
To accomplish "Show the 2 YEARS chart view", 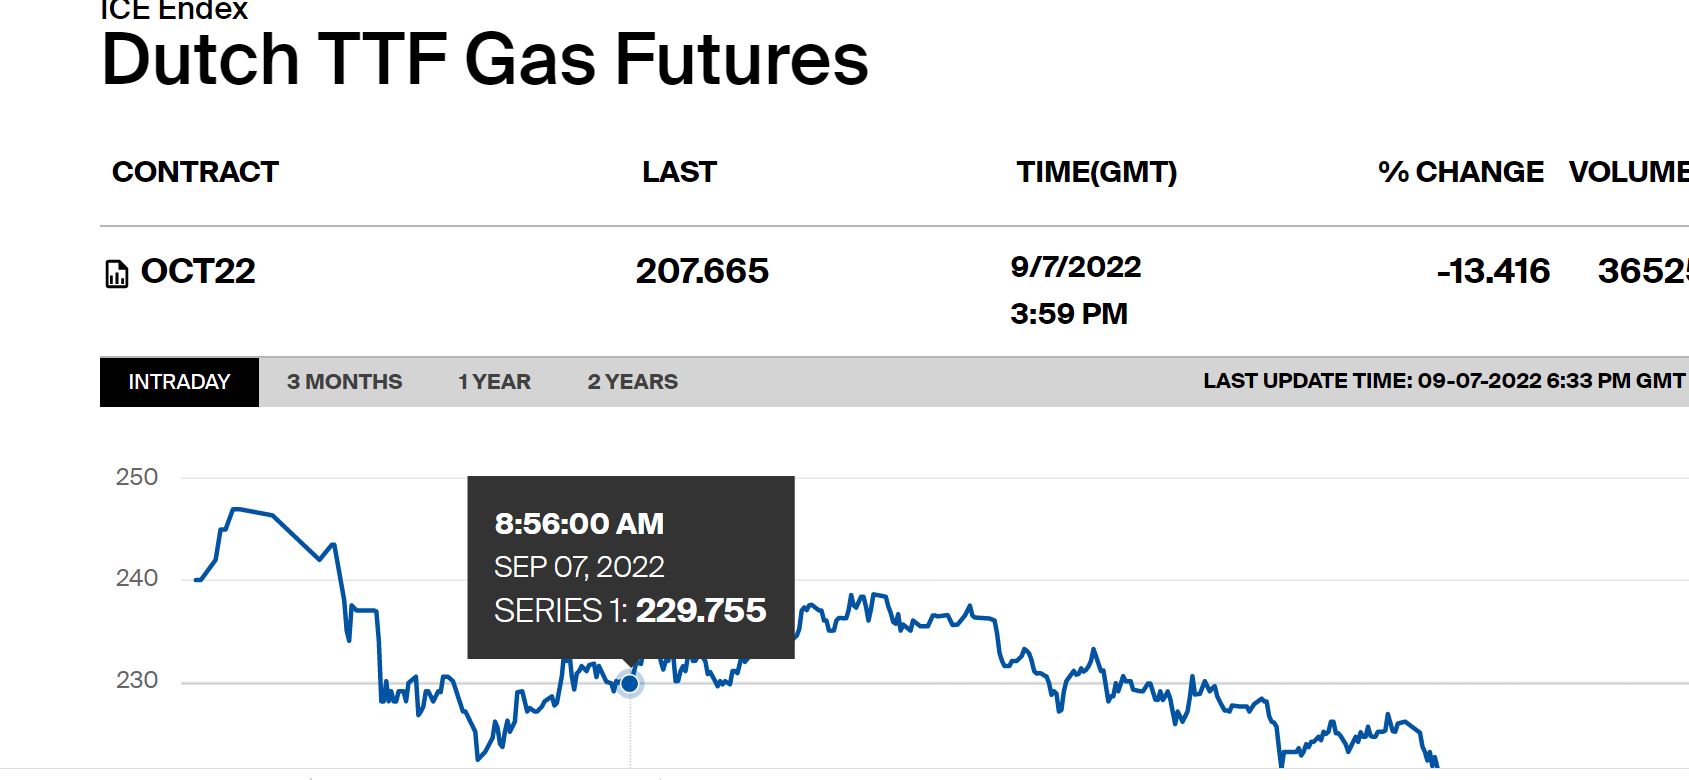I will pyautogui.click(x=632, y=382).
